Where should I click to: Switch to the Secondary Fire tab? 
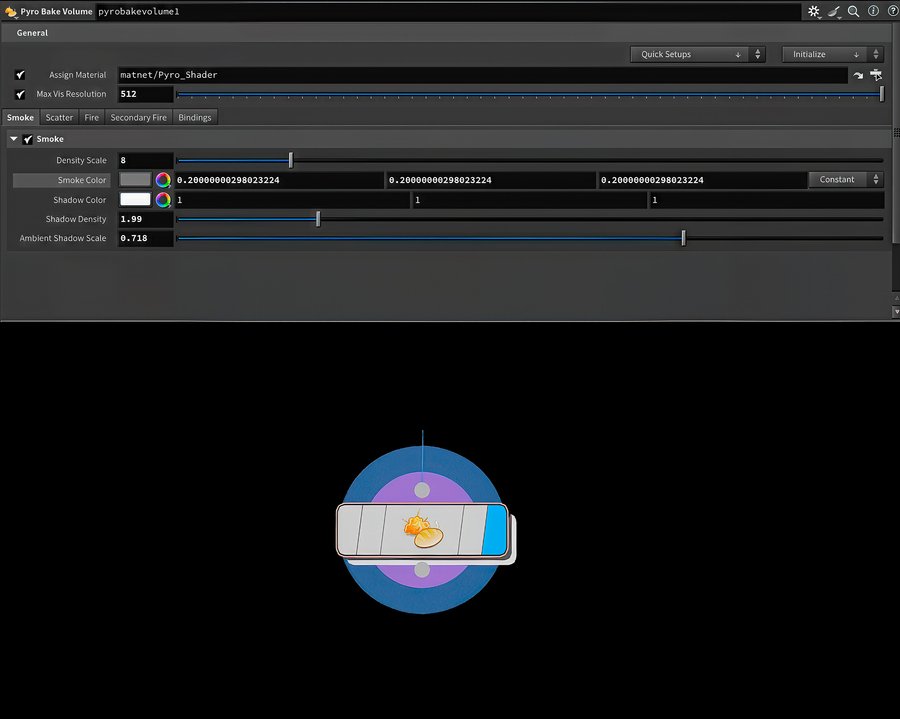tap(138, 118)
